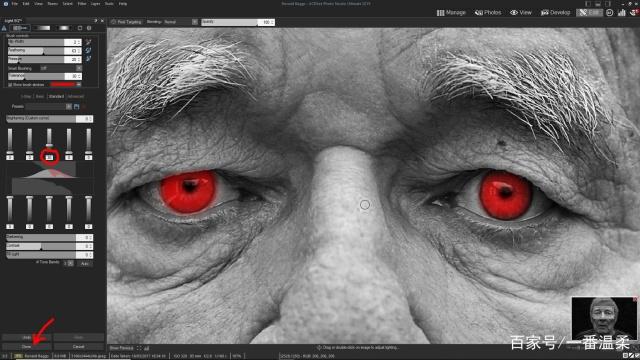The image size is (640, 360).
Task: Open the 365 account icon
Action: 610,13
